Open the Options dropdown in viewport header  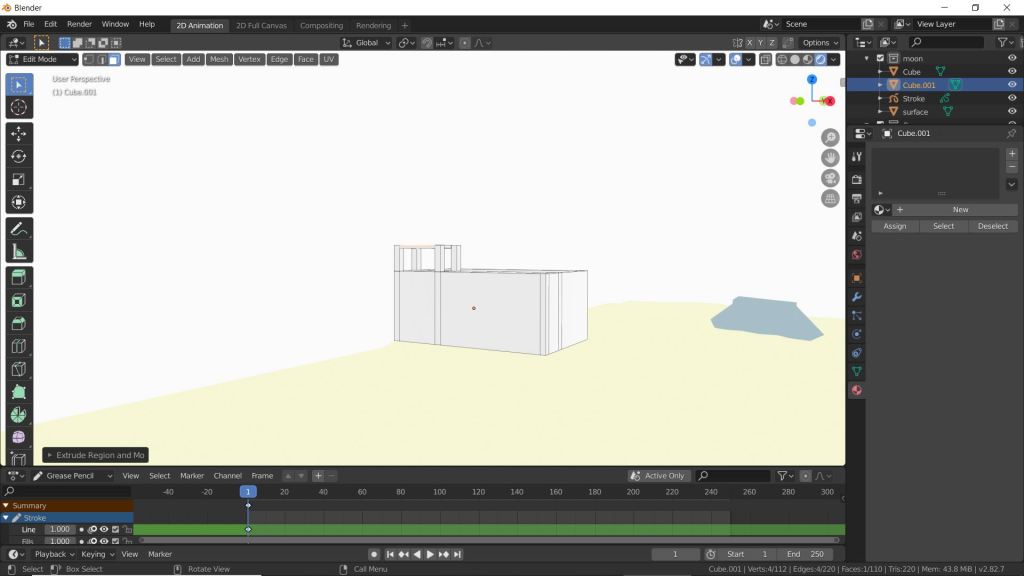pos(820,43)
